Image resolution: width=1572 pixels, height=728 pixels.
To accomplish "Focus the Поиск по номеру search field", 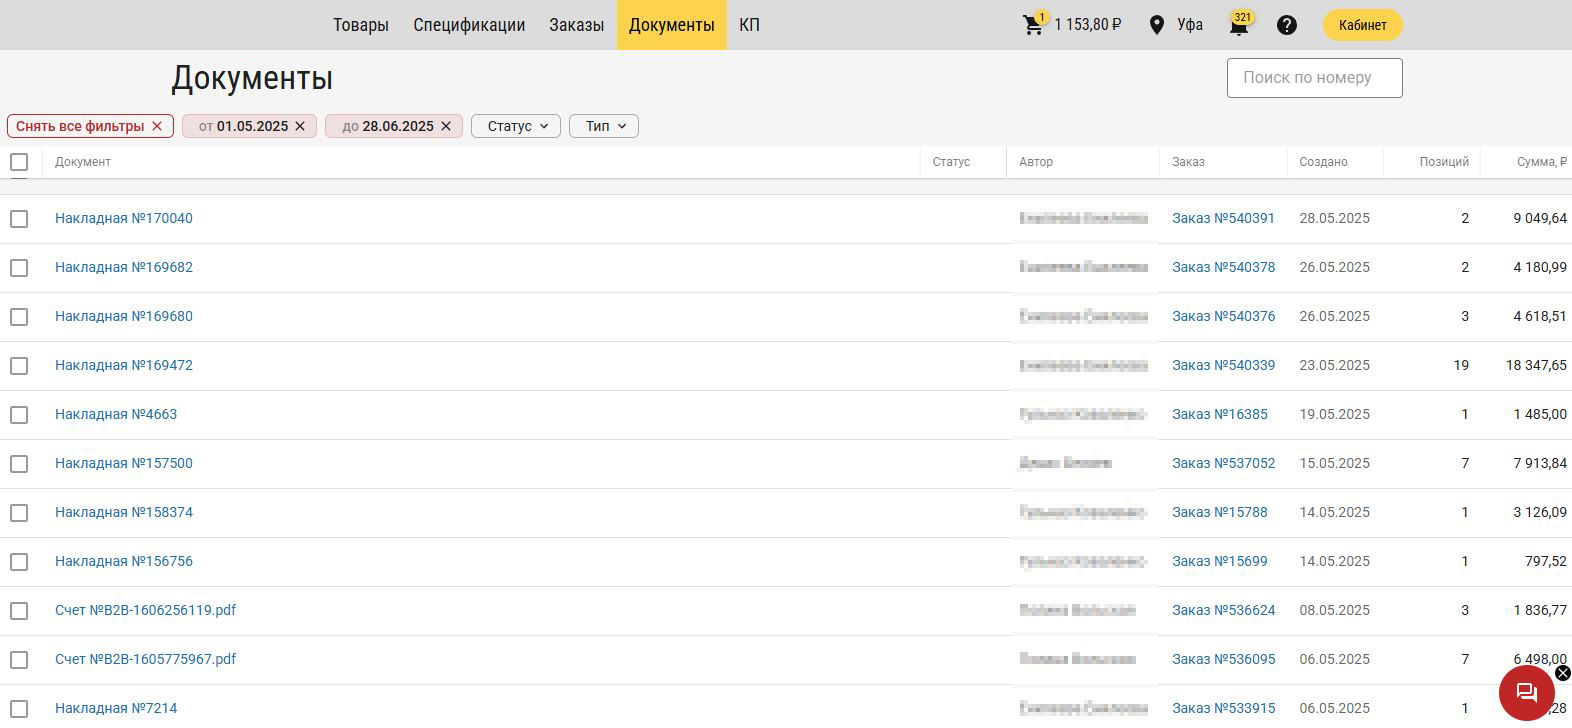I will click(1314, 78).
